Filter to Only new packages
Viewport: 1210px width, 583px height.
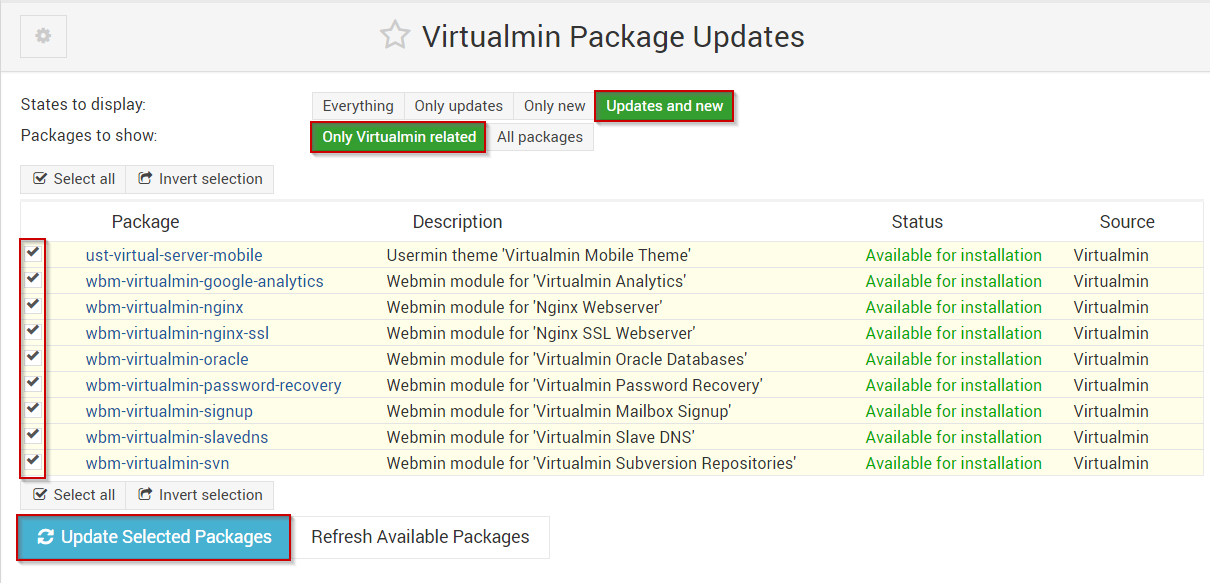pyautogui.click(x=555, y=106)
